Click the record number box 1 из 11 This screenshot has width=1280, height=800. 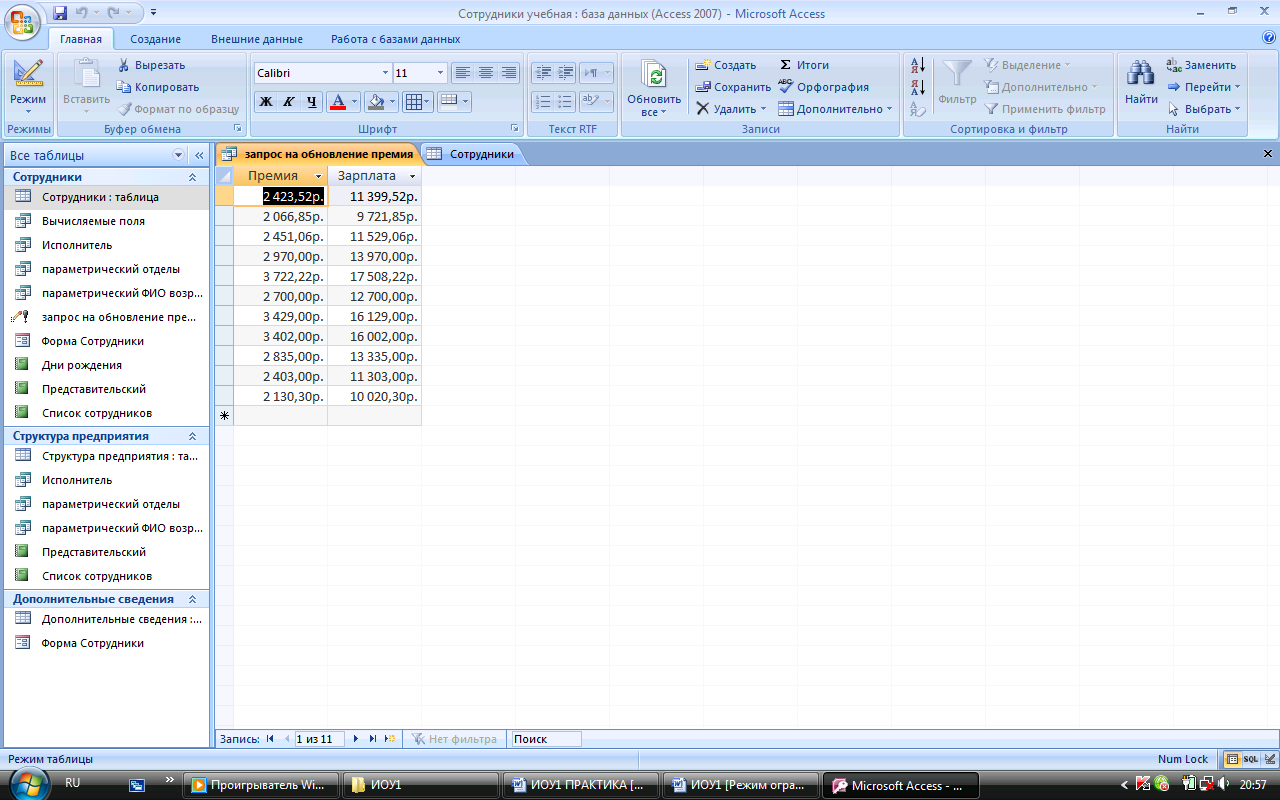318,739
